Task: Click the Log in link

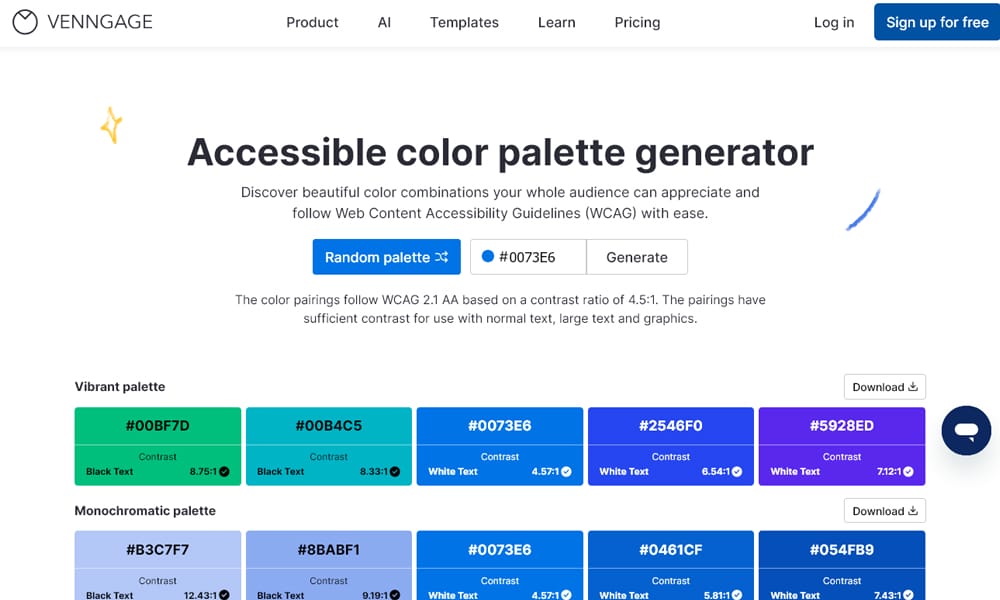Action: coord(833,22)
